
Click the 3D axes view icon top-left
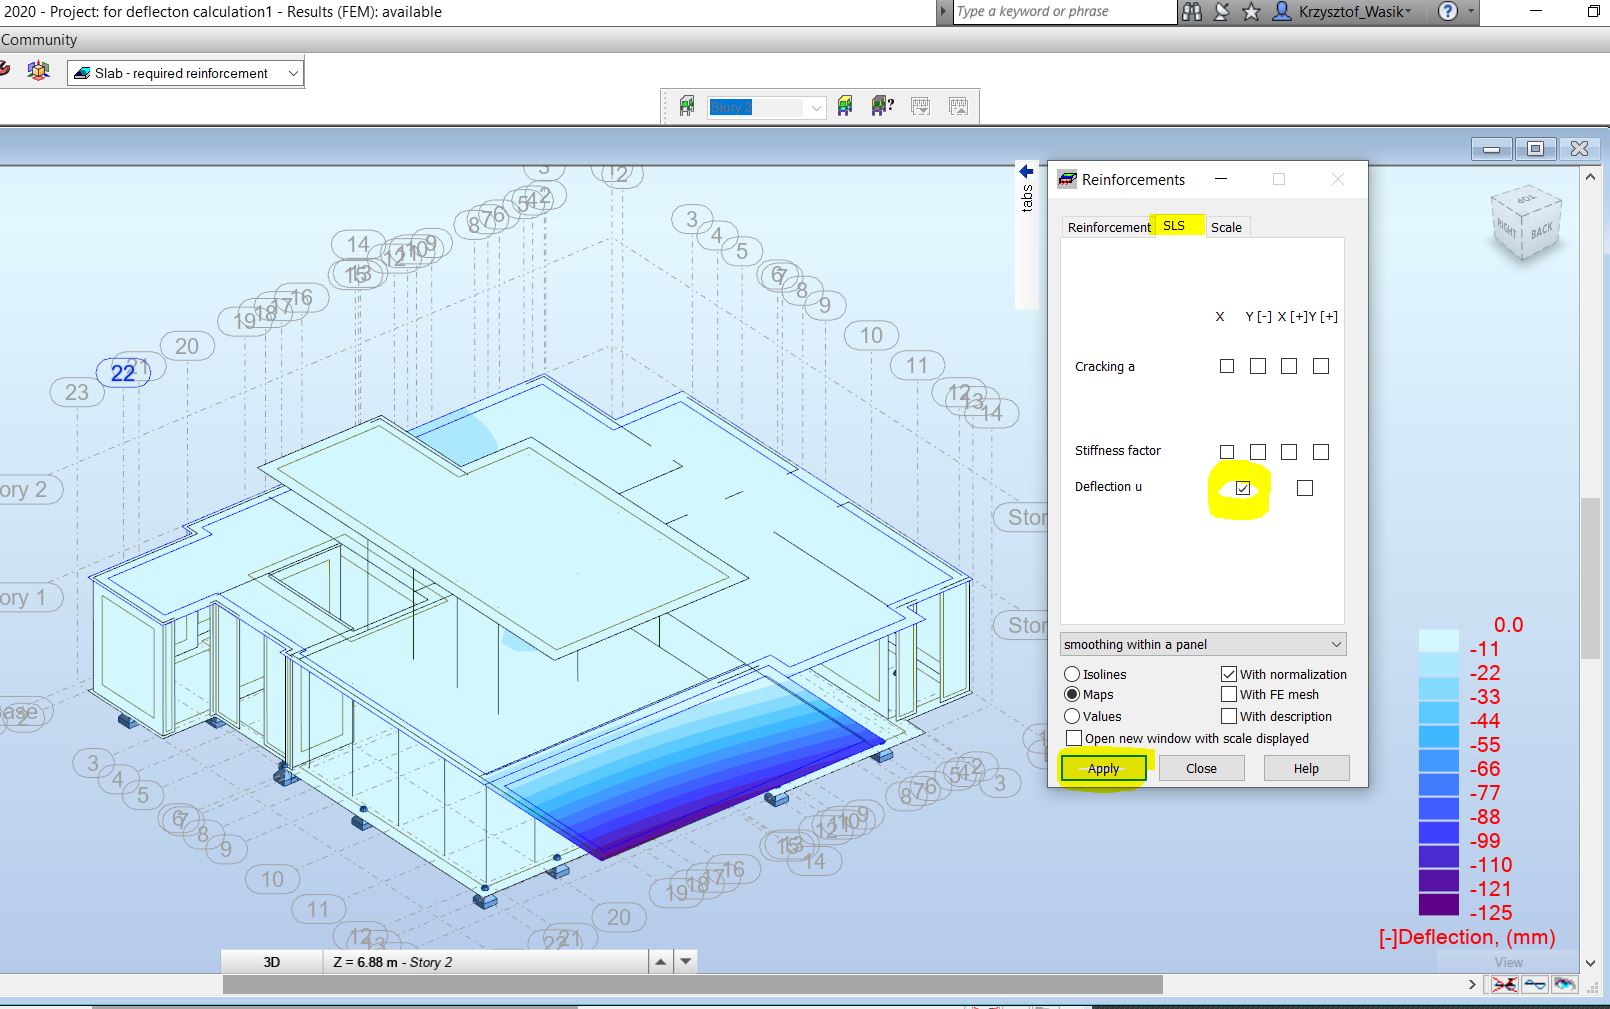(38, 70)
